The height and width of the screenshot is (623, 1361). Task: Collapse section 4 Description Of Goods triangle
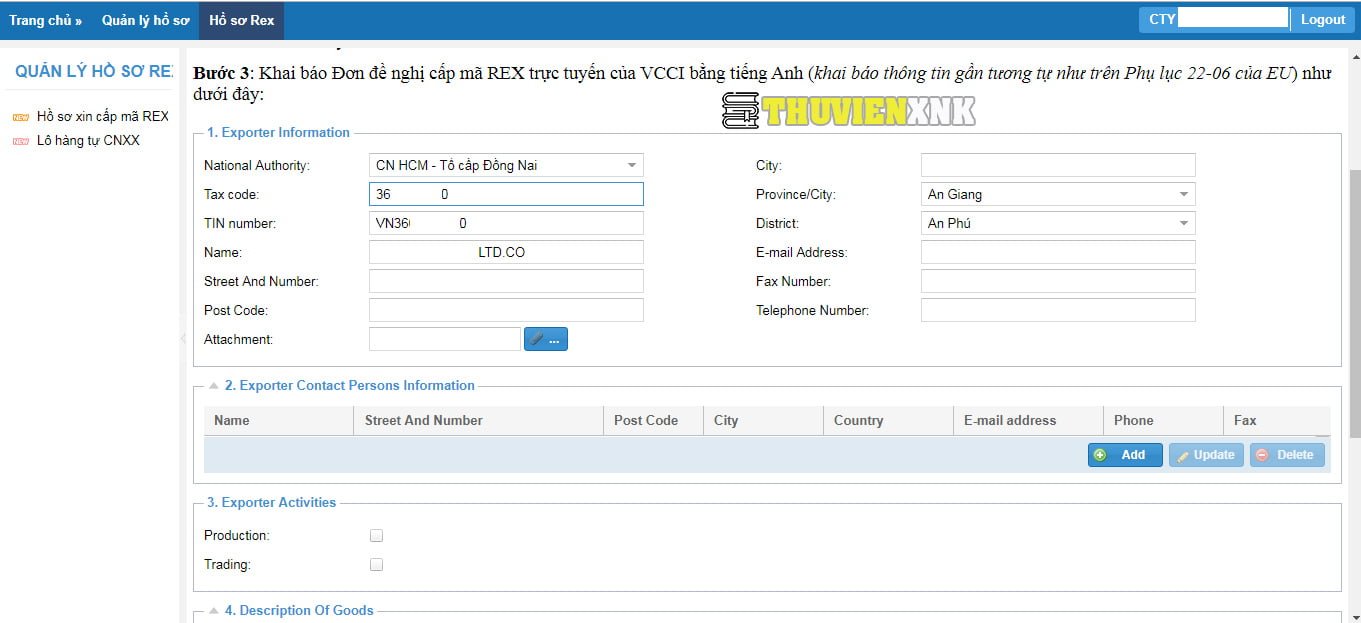213,610
